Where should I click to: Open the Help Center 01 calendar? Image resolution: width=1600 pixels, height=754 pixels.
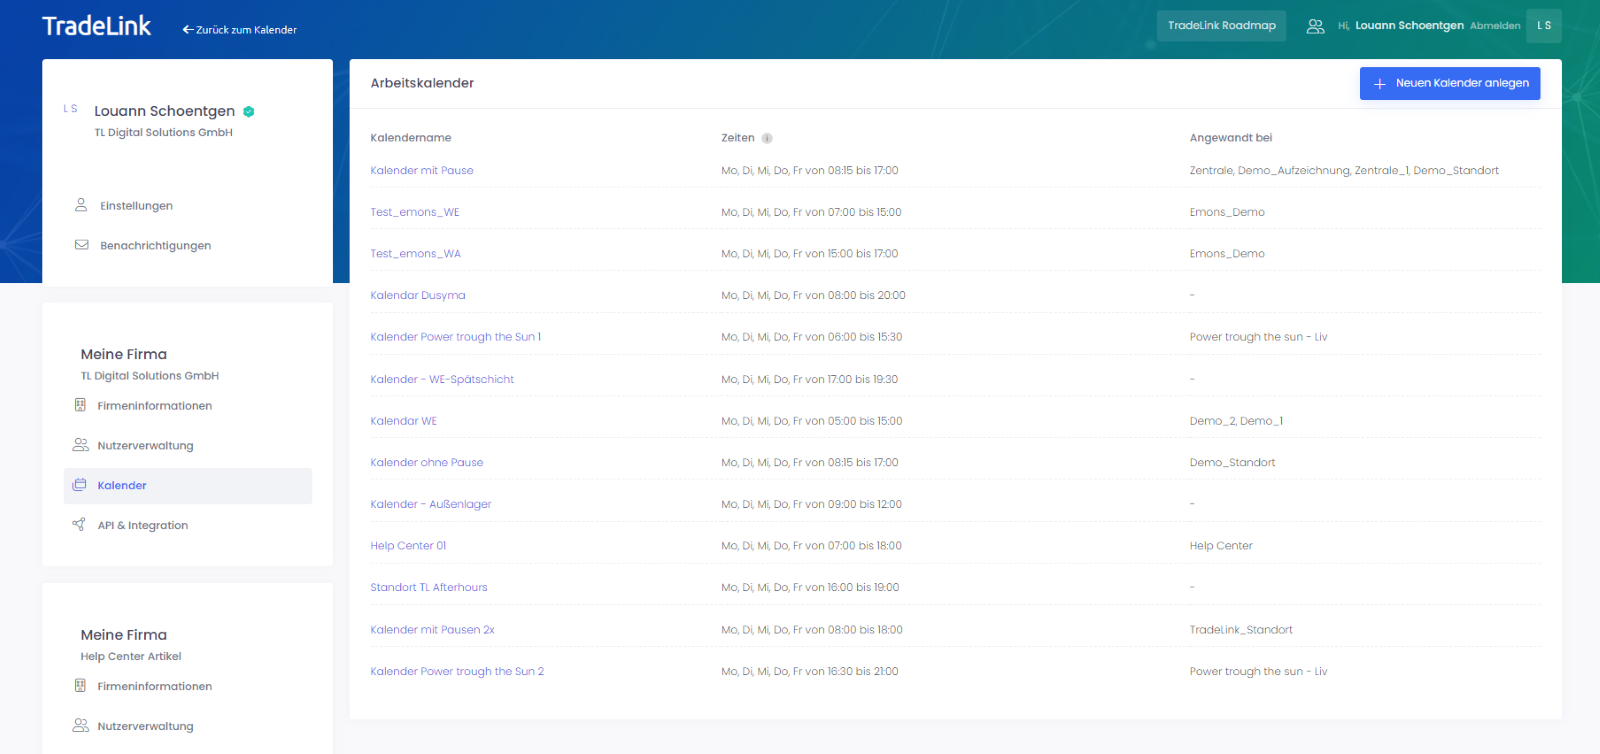point(408,546)
